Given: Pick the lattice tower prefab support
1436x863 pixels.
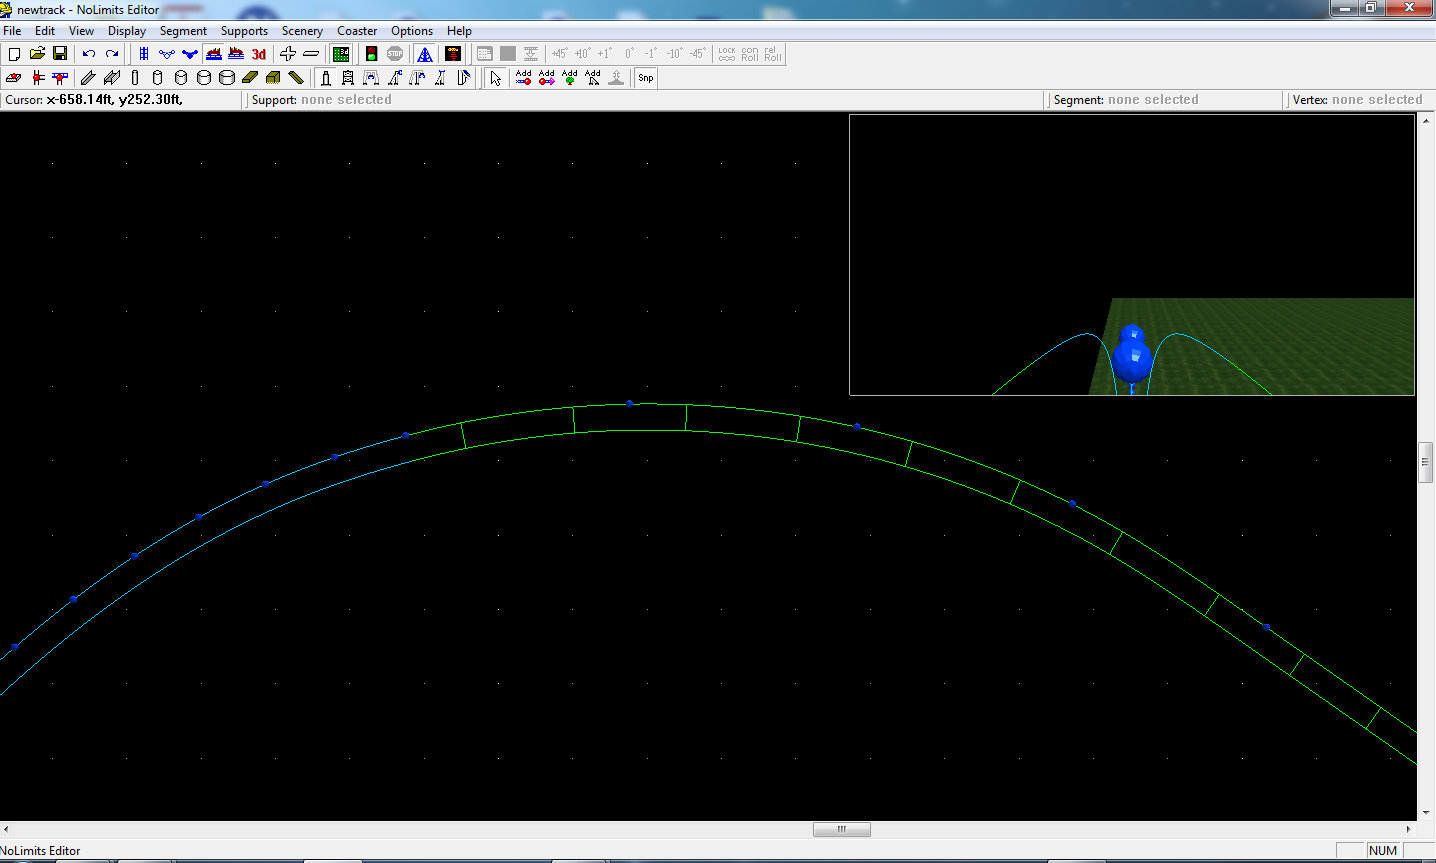Looking at the screenshot, I should (x=348, y=78).
